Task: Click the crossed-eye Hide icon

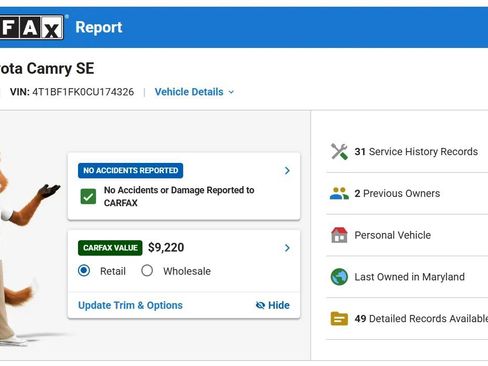Action: (260, 305)
